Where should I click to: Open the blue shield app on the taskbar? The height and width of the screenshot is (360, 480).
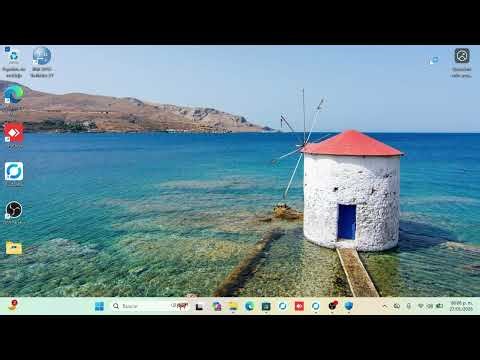pos(349,306)
